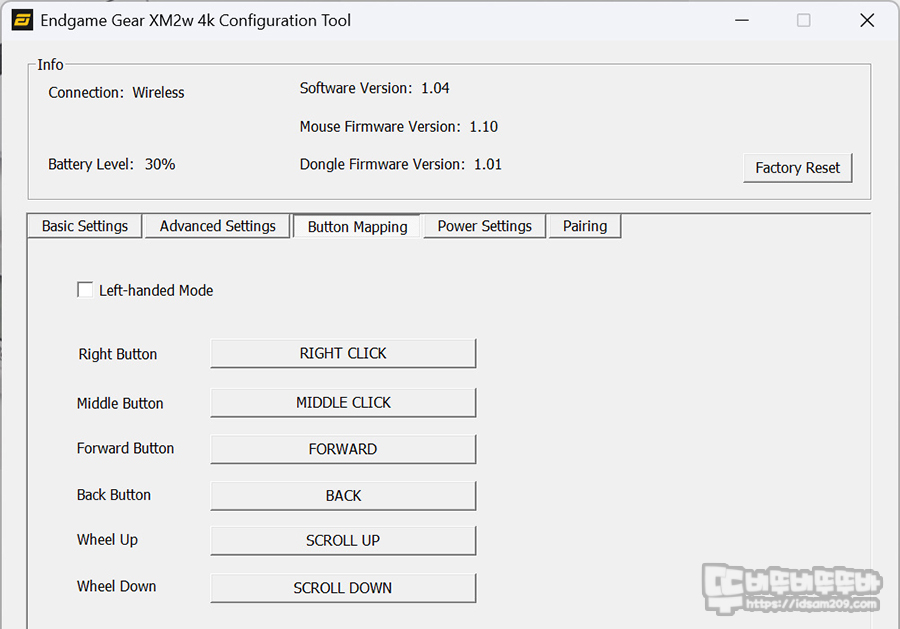Click the Left-handed Mode label text
Image resolution: width=900 pixels, height=629 pixels.
(x=156, y=290)
